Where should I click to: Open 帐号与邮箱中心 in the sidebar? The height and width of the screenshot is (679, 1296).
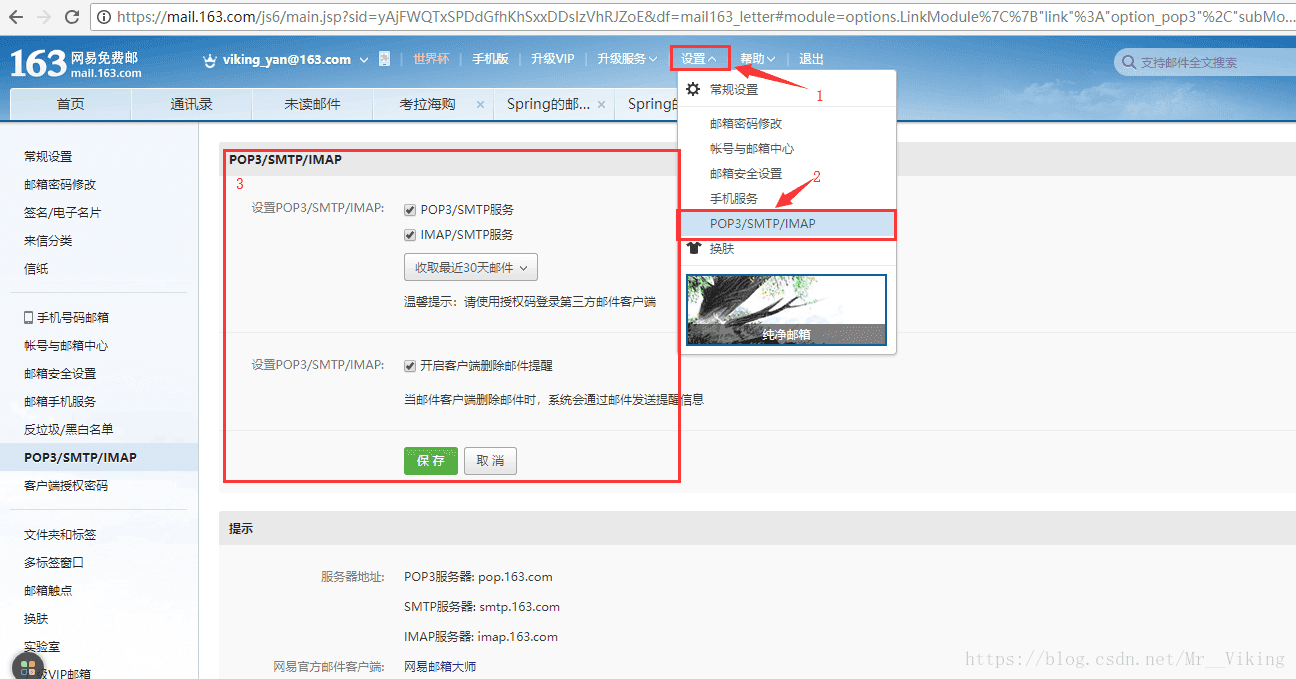coord(66,346)
